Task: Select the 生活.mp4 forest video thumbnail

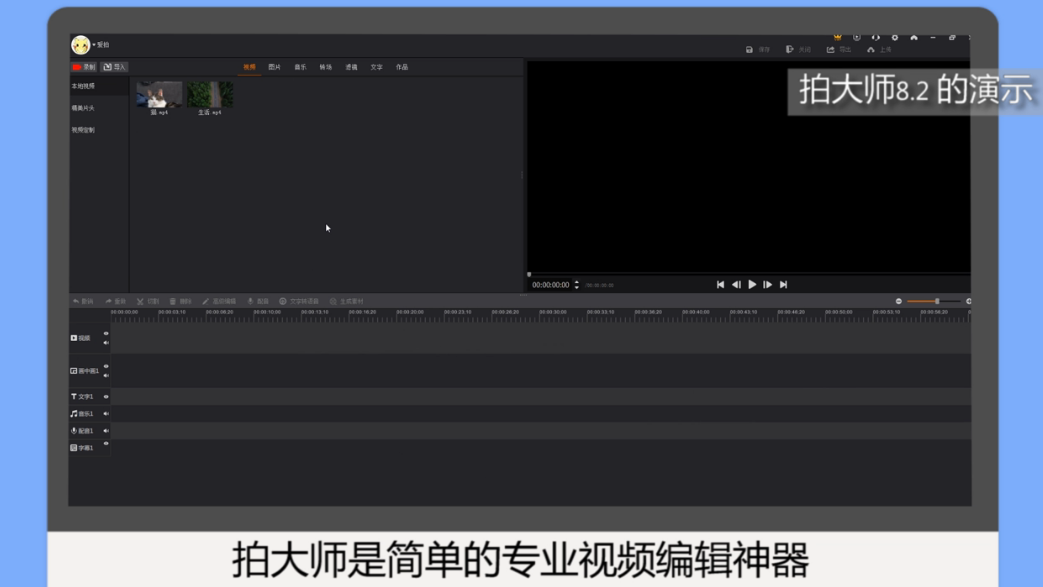Action: pyautogui.click(x=210, y=95)
